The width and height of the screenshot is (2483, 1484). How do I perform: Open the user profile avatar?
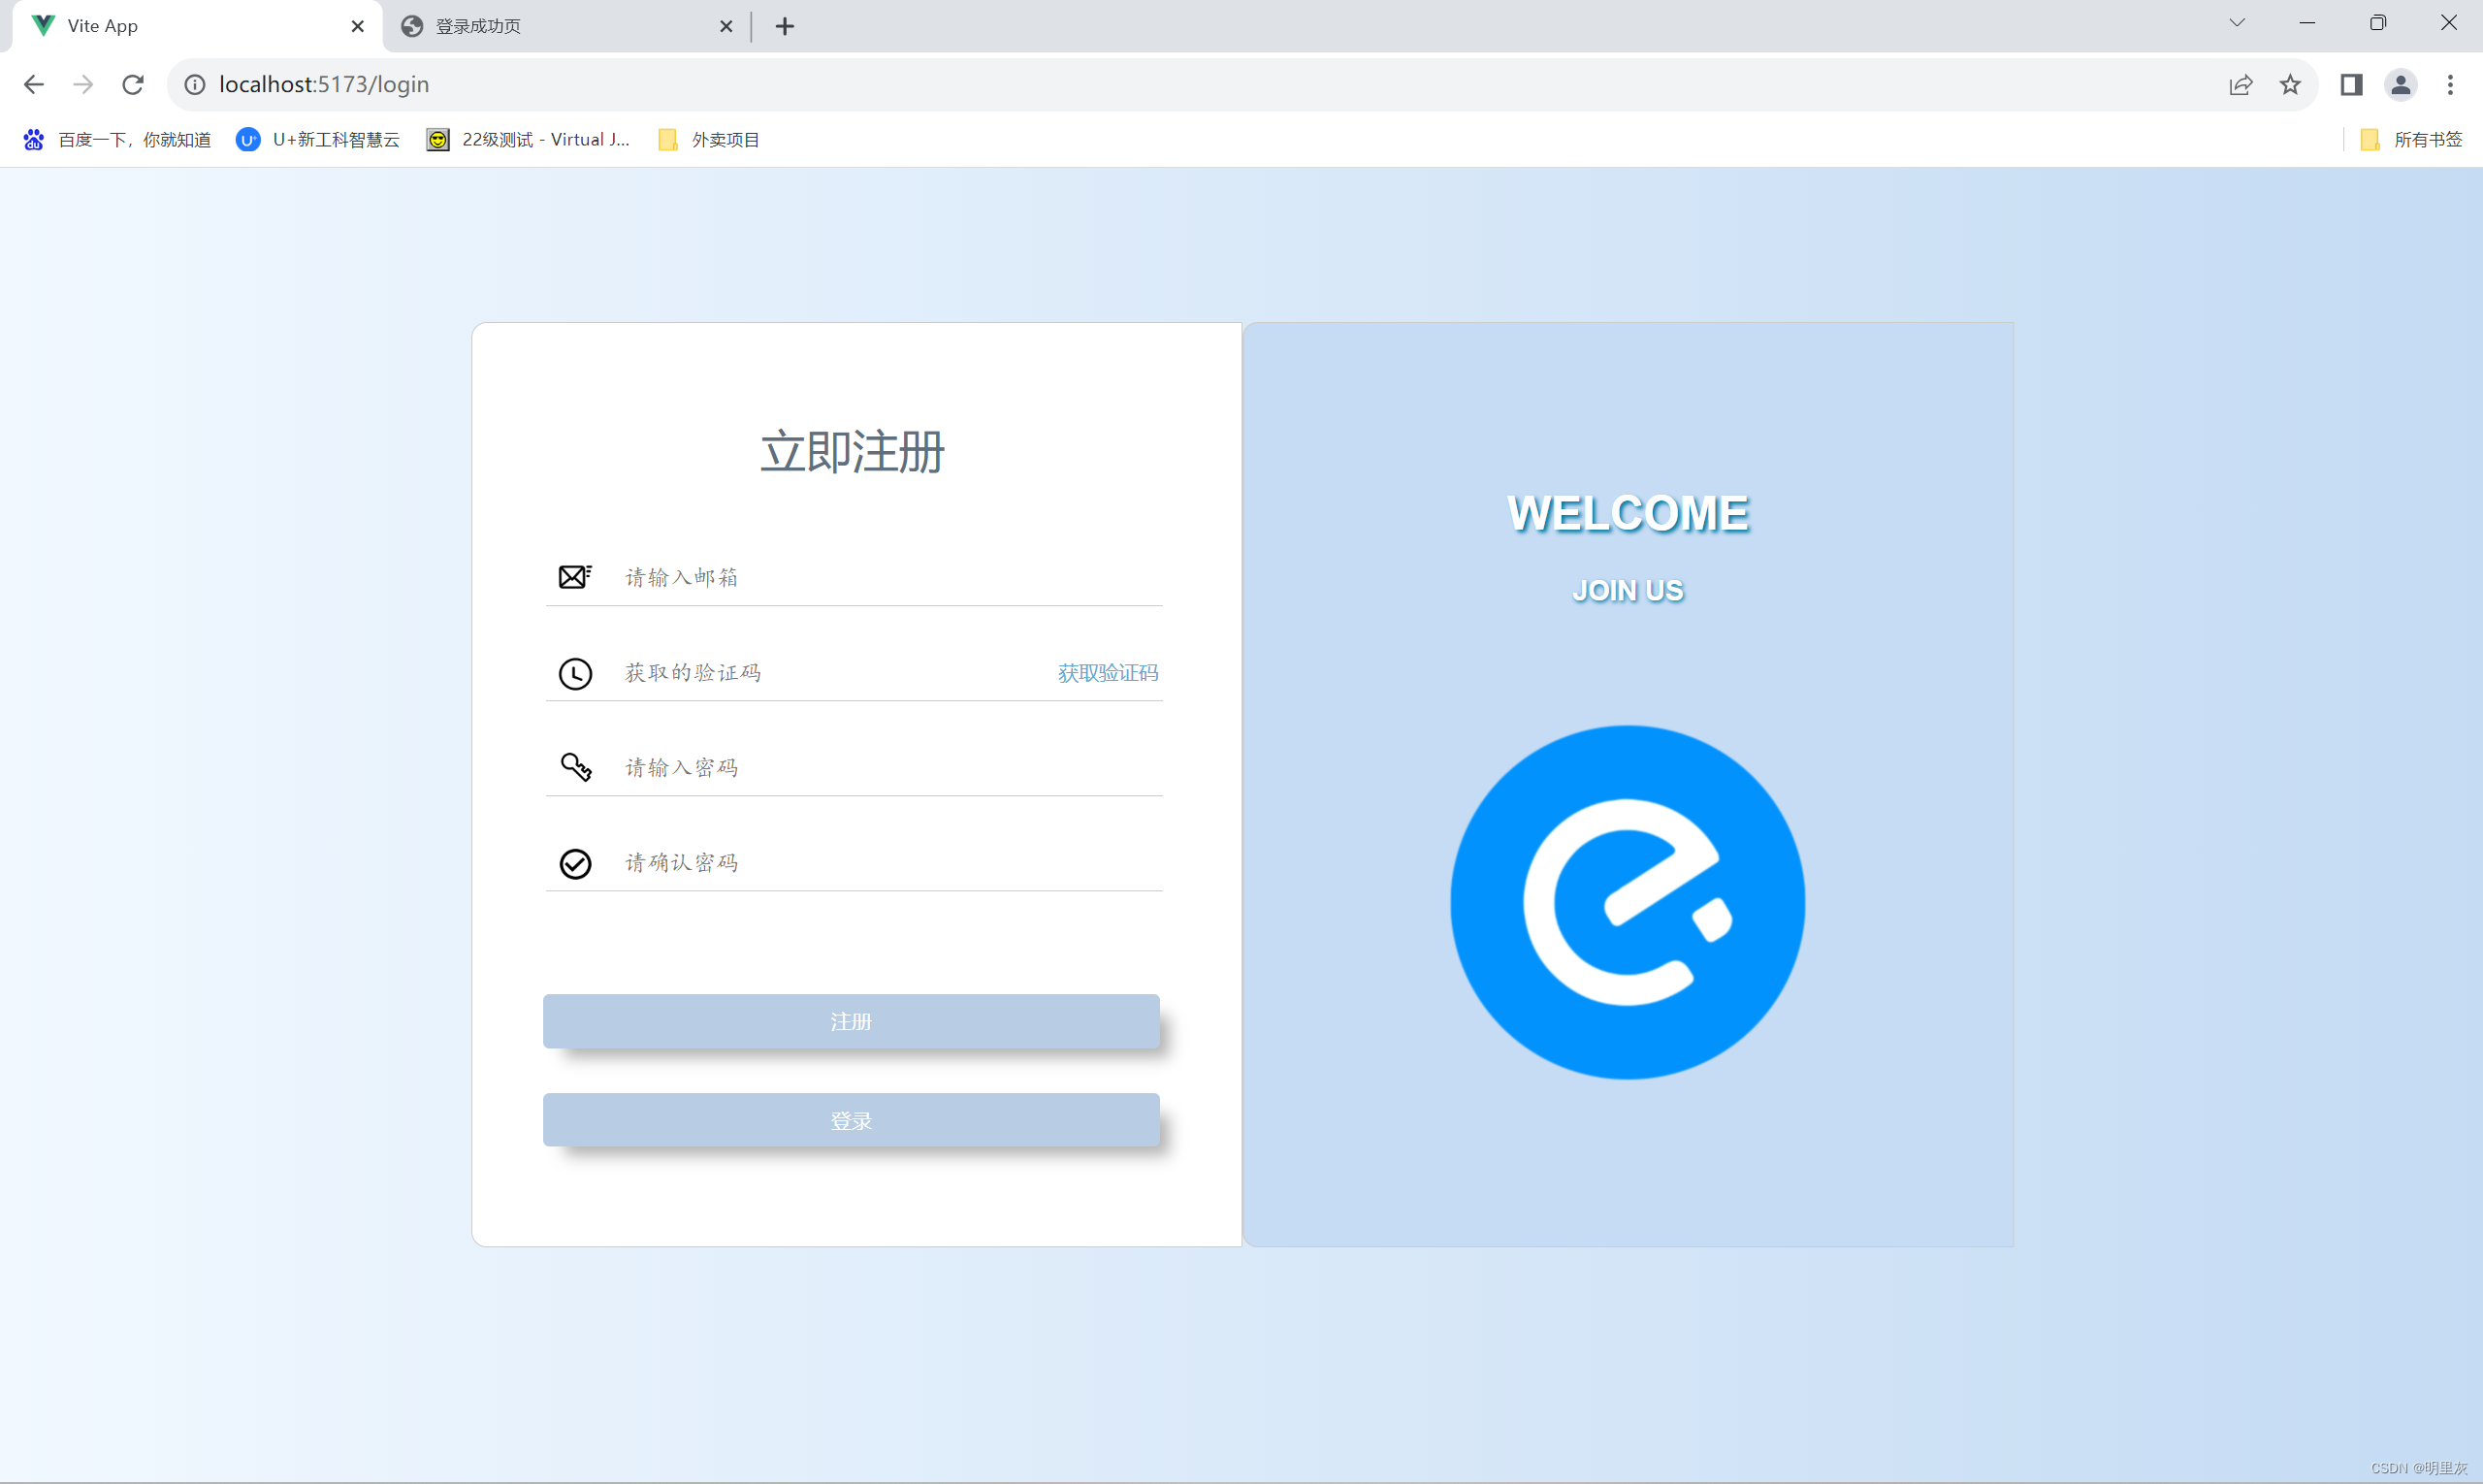point(2400,85)
